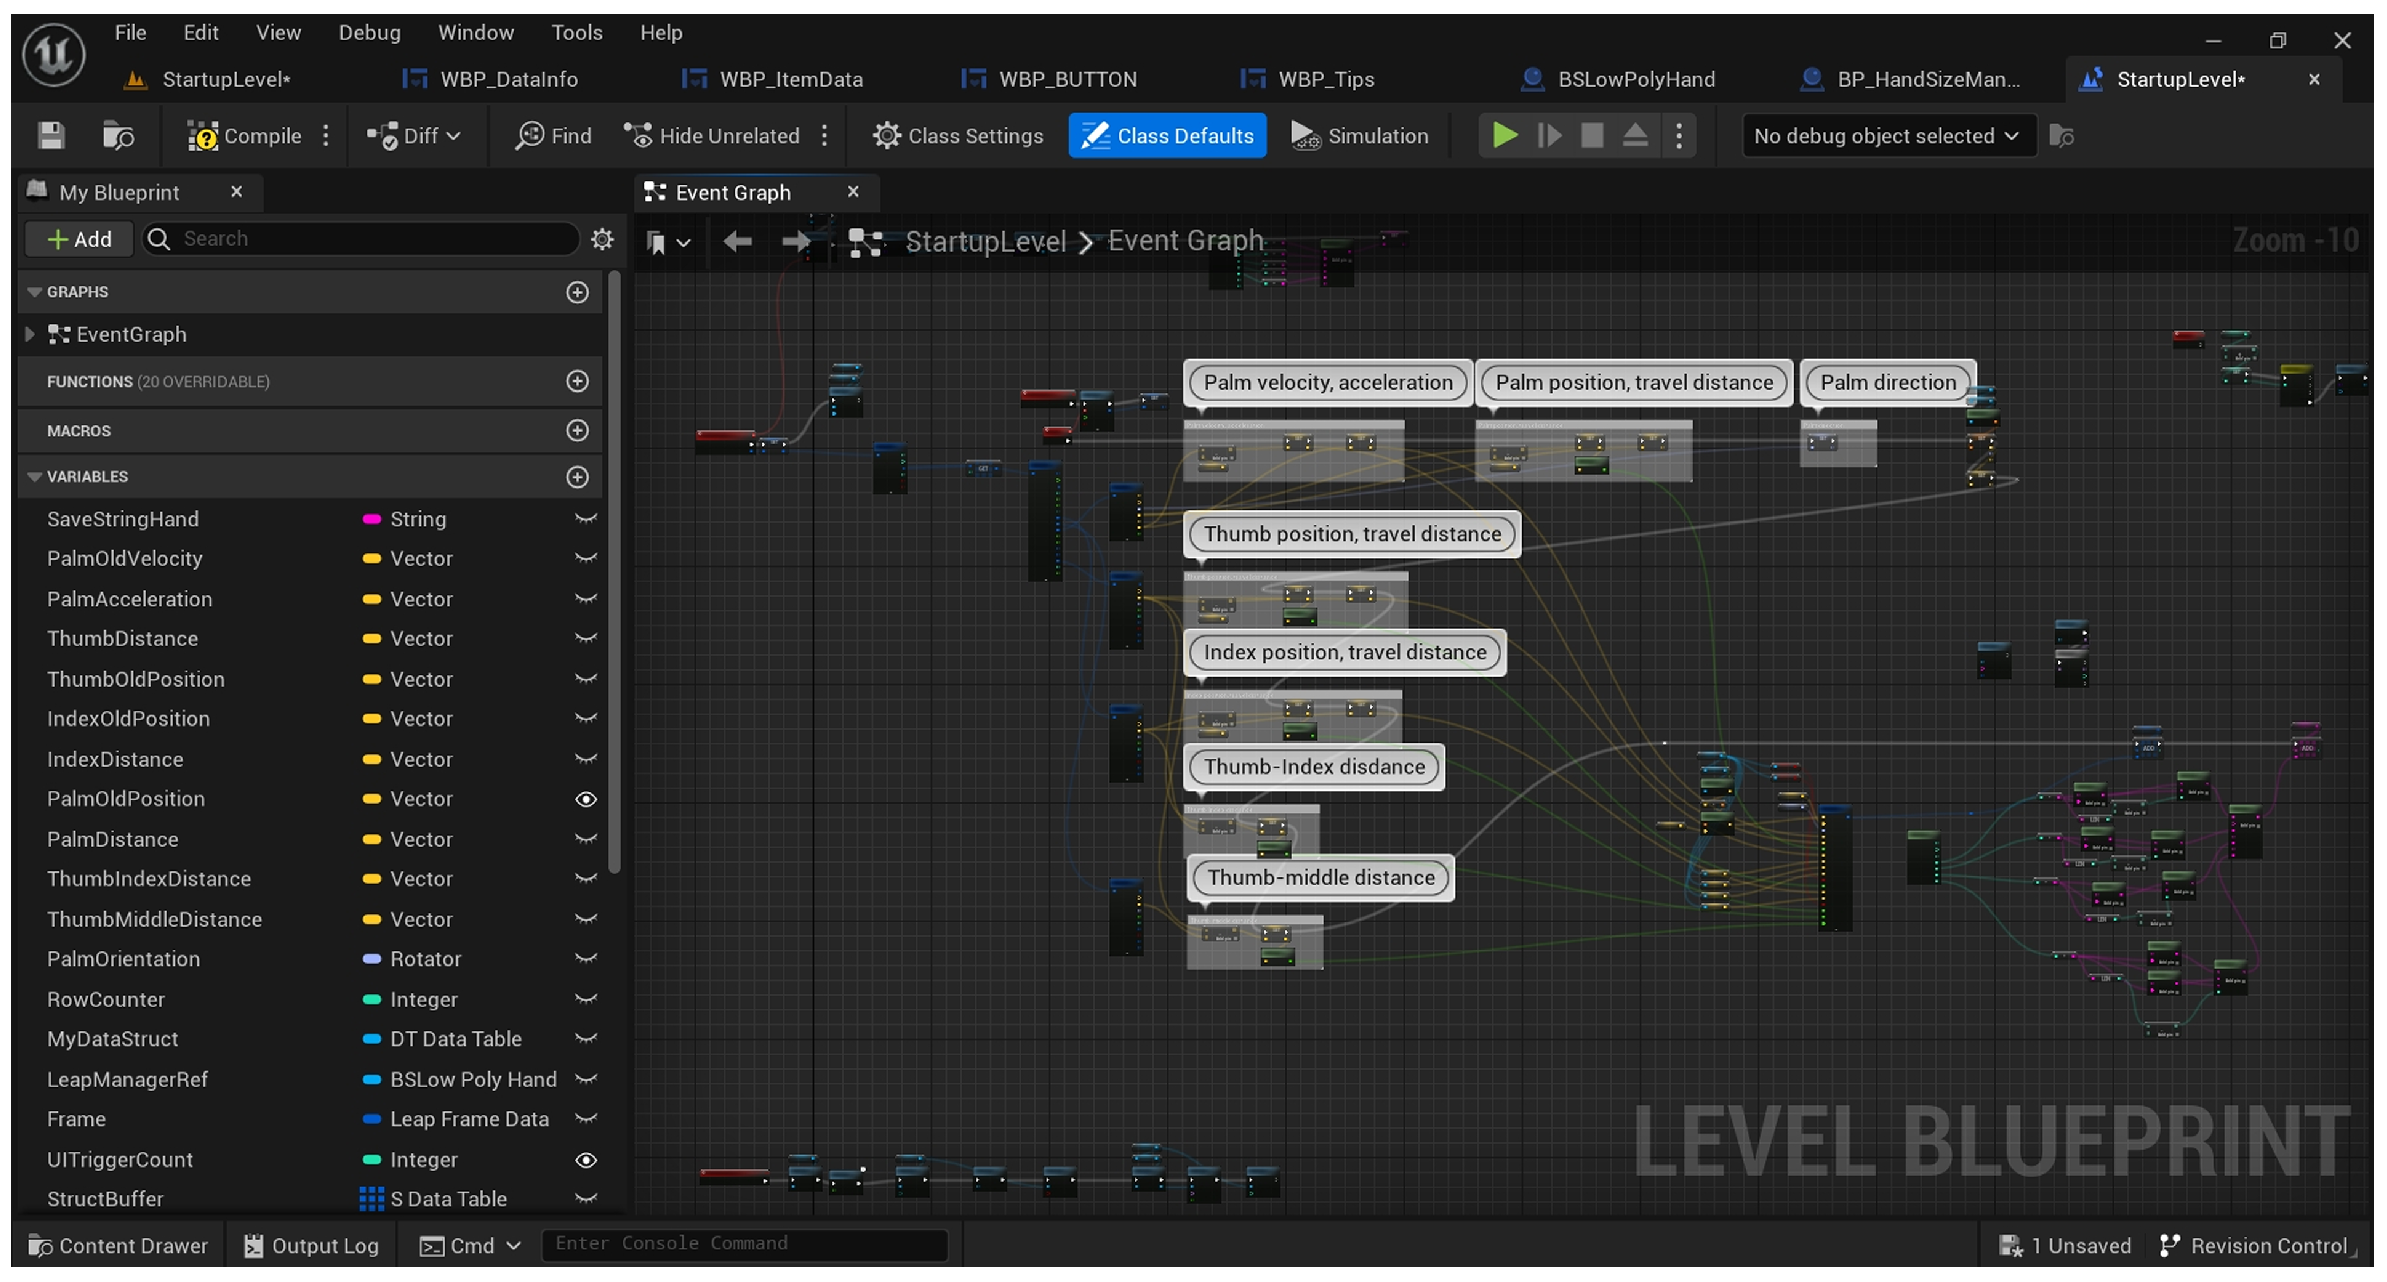Click the Class Settings button
Image resolution: width=2387 pixels, height=1282 pixels.
[957, 136]
